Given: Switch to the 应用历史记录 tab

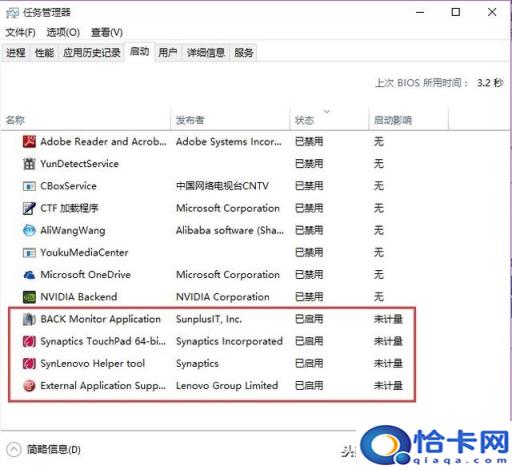Looking at the screenshot, I should pyautogui.click(x=92, y=53).
